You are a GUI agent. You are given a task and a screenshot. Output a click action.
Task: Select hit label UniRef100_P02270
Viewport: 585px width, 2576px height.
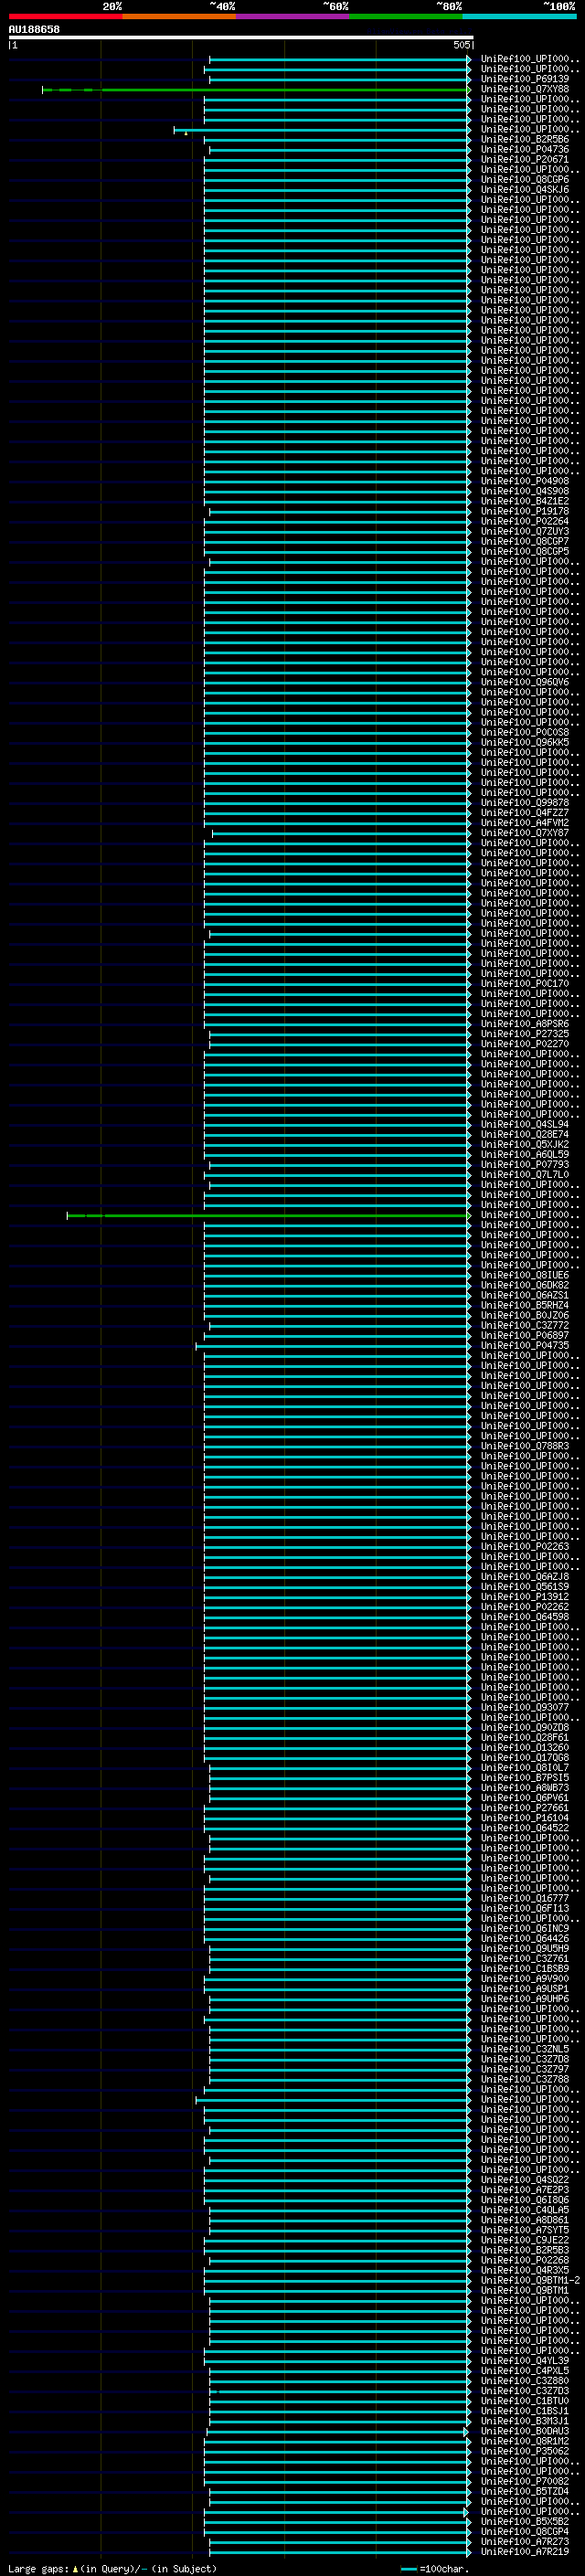coord(525,1043)
